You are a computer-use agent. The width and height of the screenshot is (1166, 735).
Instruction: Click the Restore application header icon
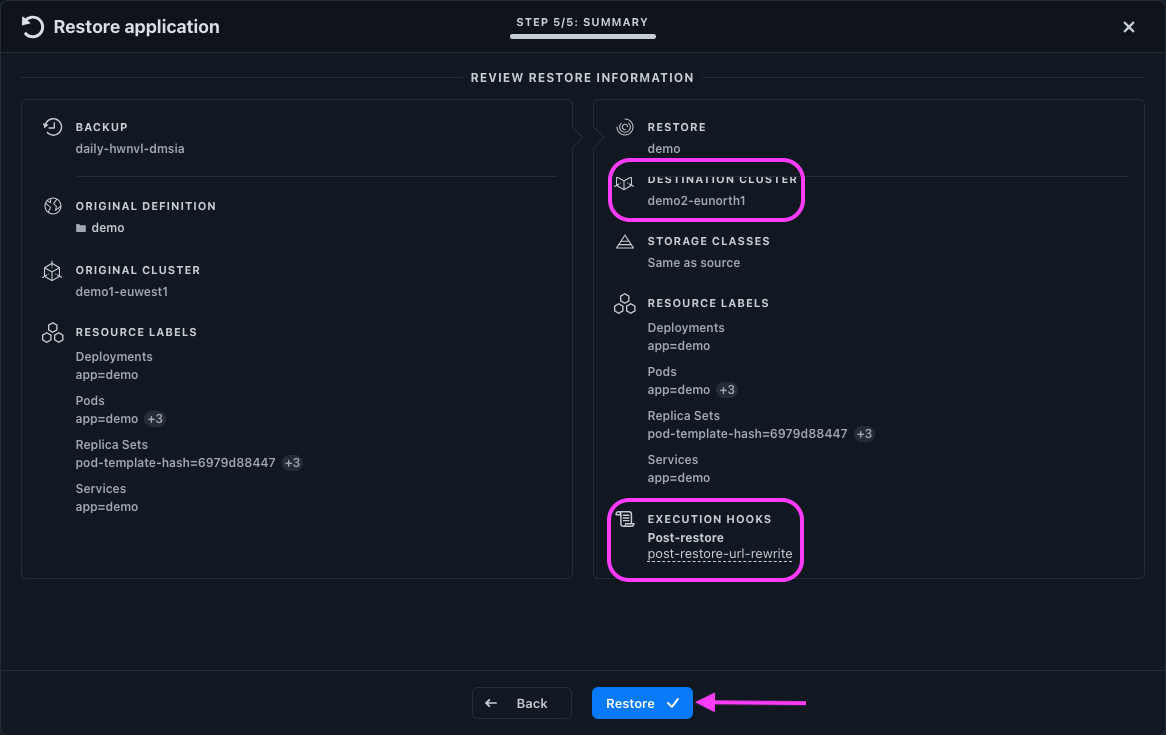[32, 27]
